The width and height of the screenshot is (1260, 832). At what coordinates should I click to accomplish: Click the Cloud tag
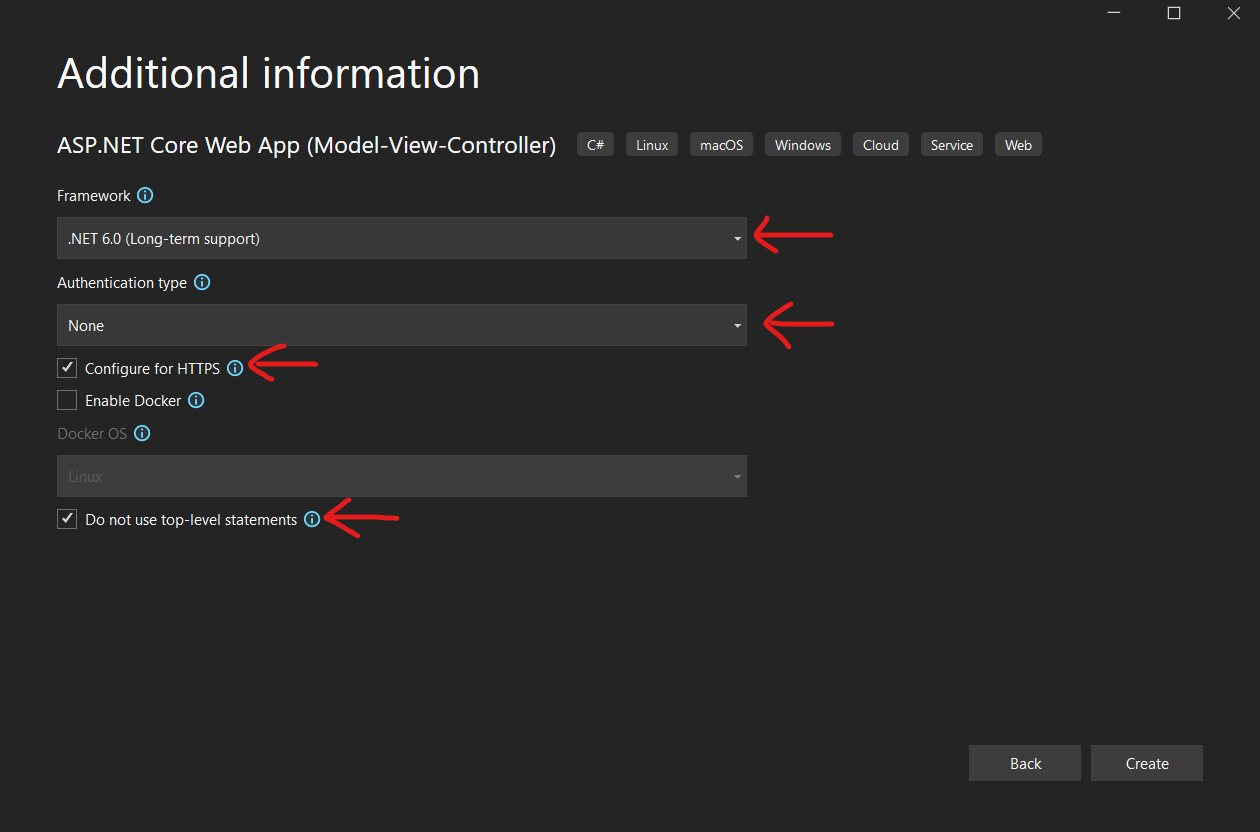tap(880, 144)
